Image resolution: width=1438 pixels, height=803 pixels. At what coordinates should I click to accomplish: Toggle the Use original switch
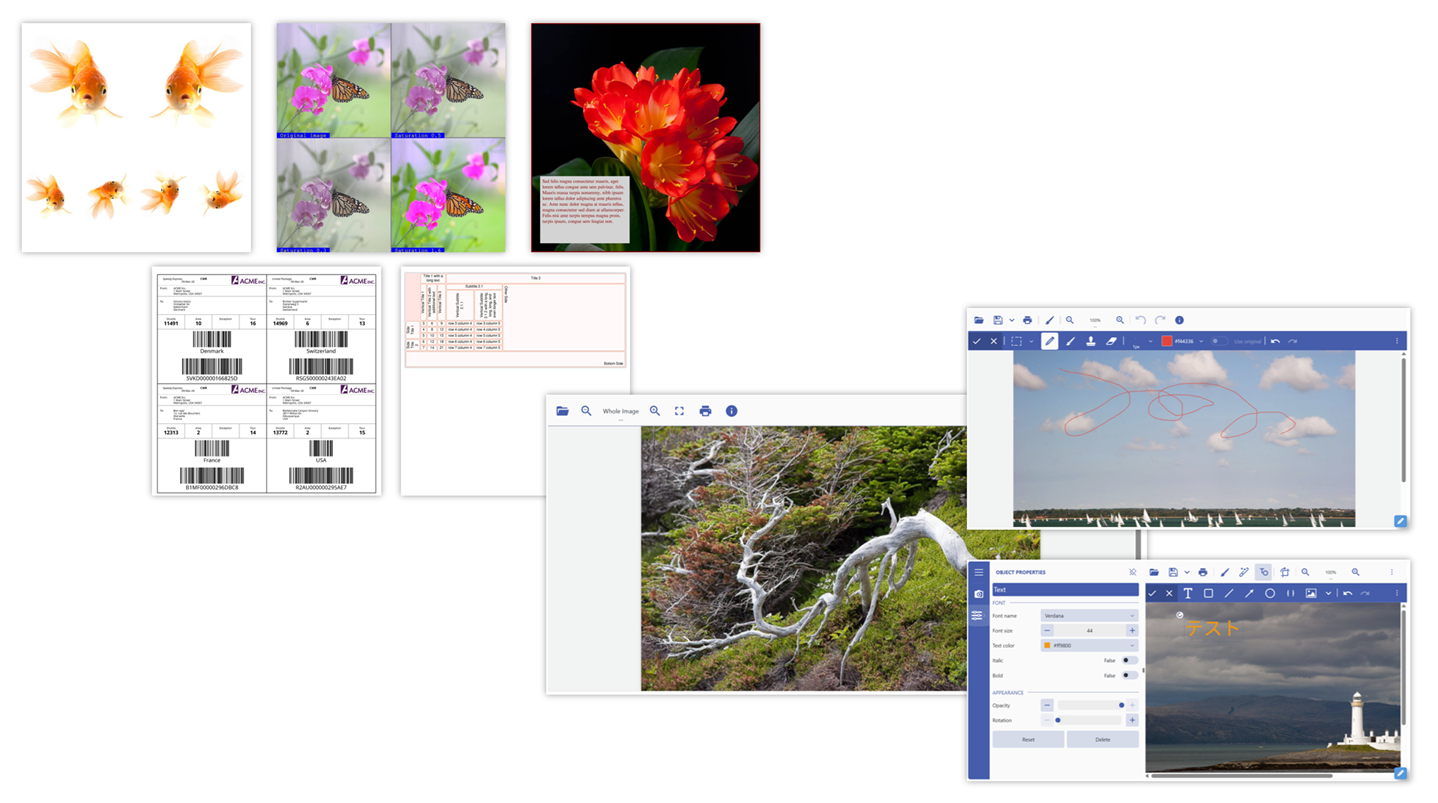[1218, 341]
